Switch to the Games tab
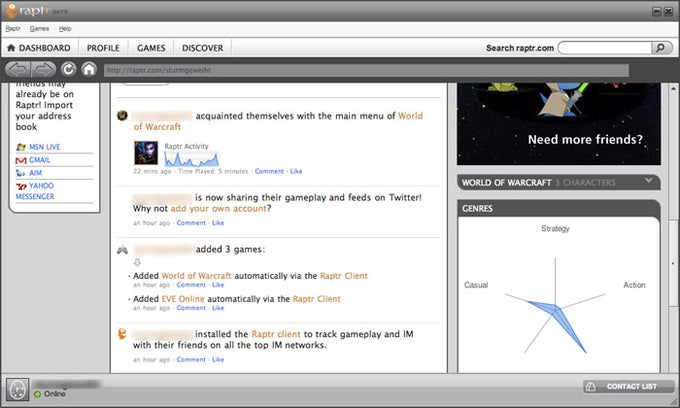This screenshot has height=408, width=680. (151, 48)
